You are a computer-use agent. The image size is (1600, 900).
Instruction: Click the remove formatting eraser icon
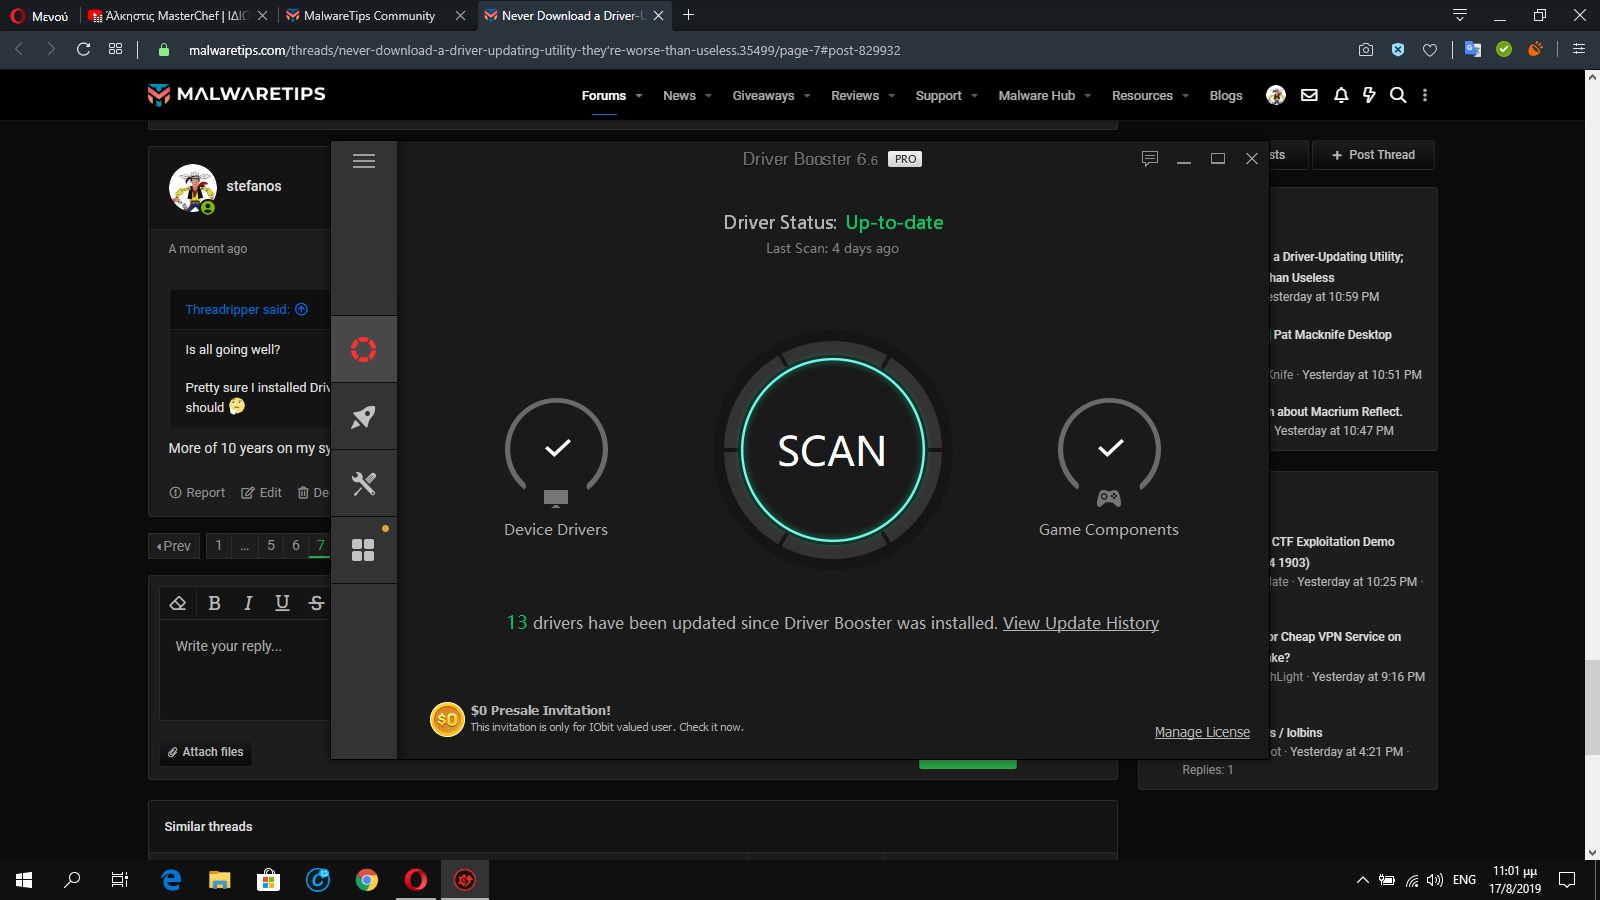coord(178,603)
